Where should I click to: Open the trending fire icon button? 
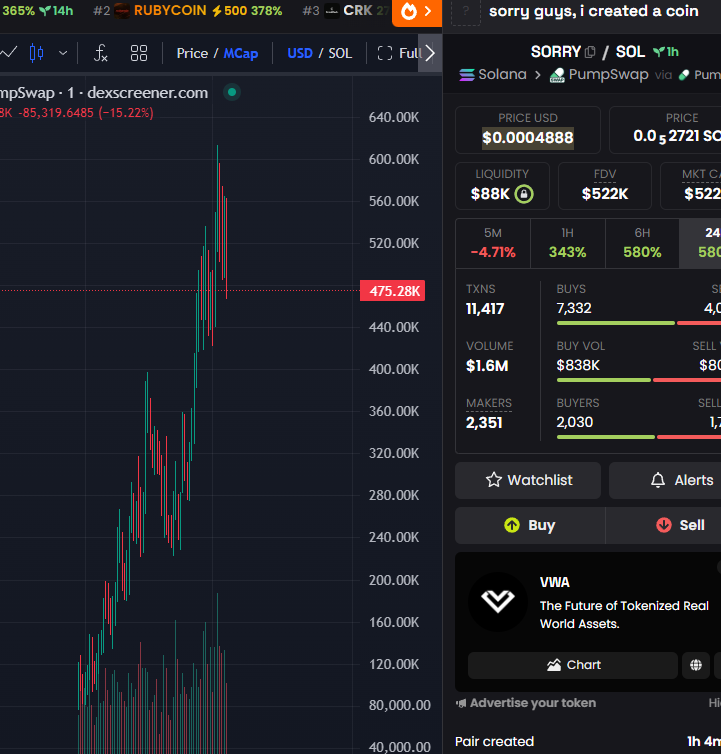(417, 12)
